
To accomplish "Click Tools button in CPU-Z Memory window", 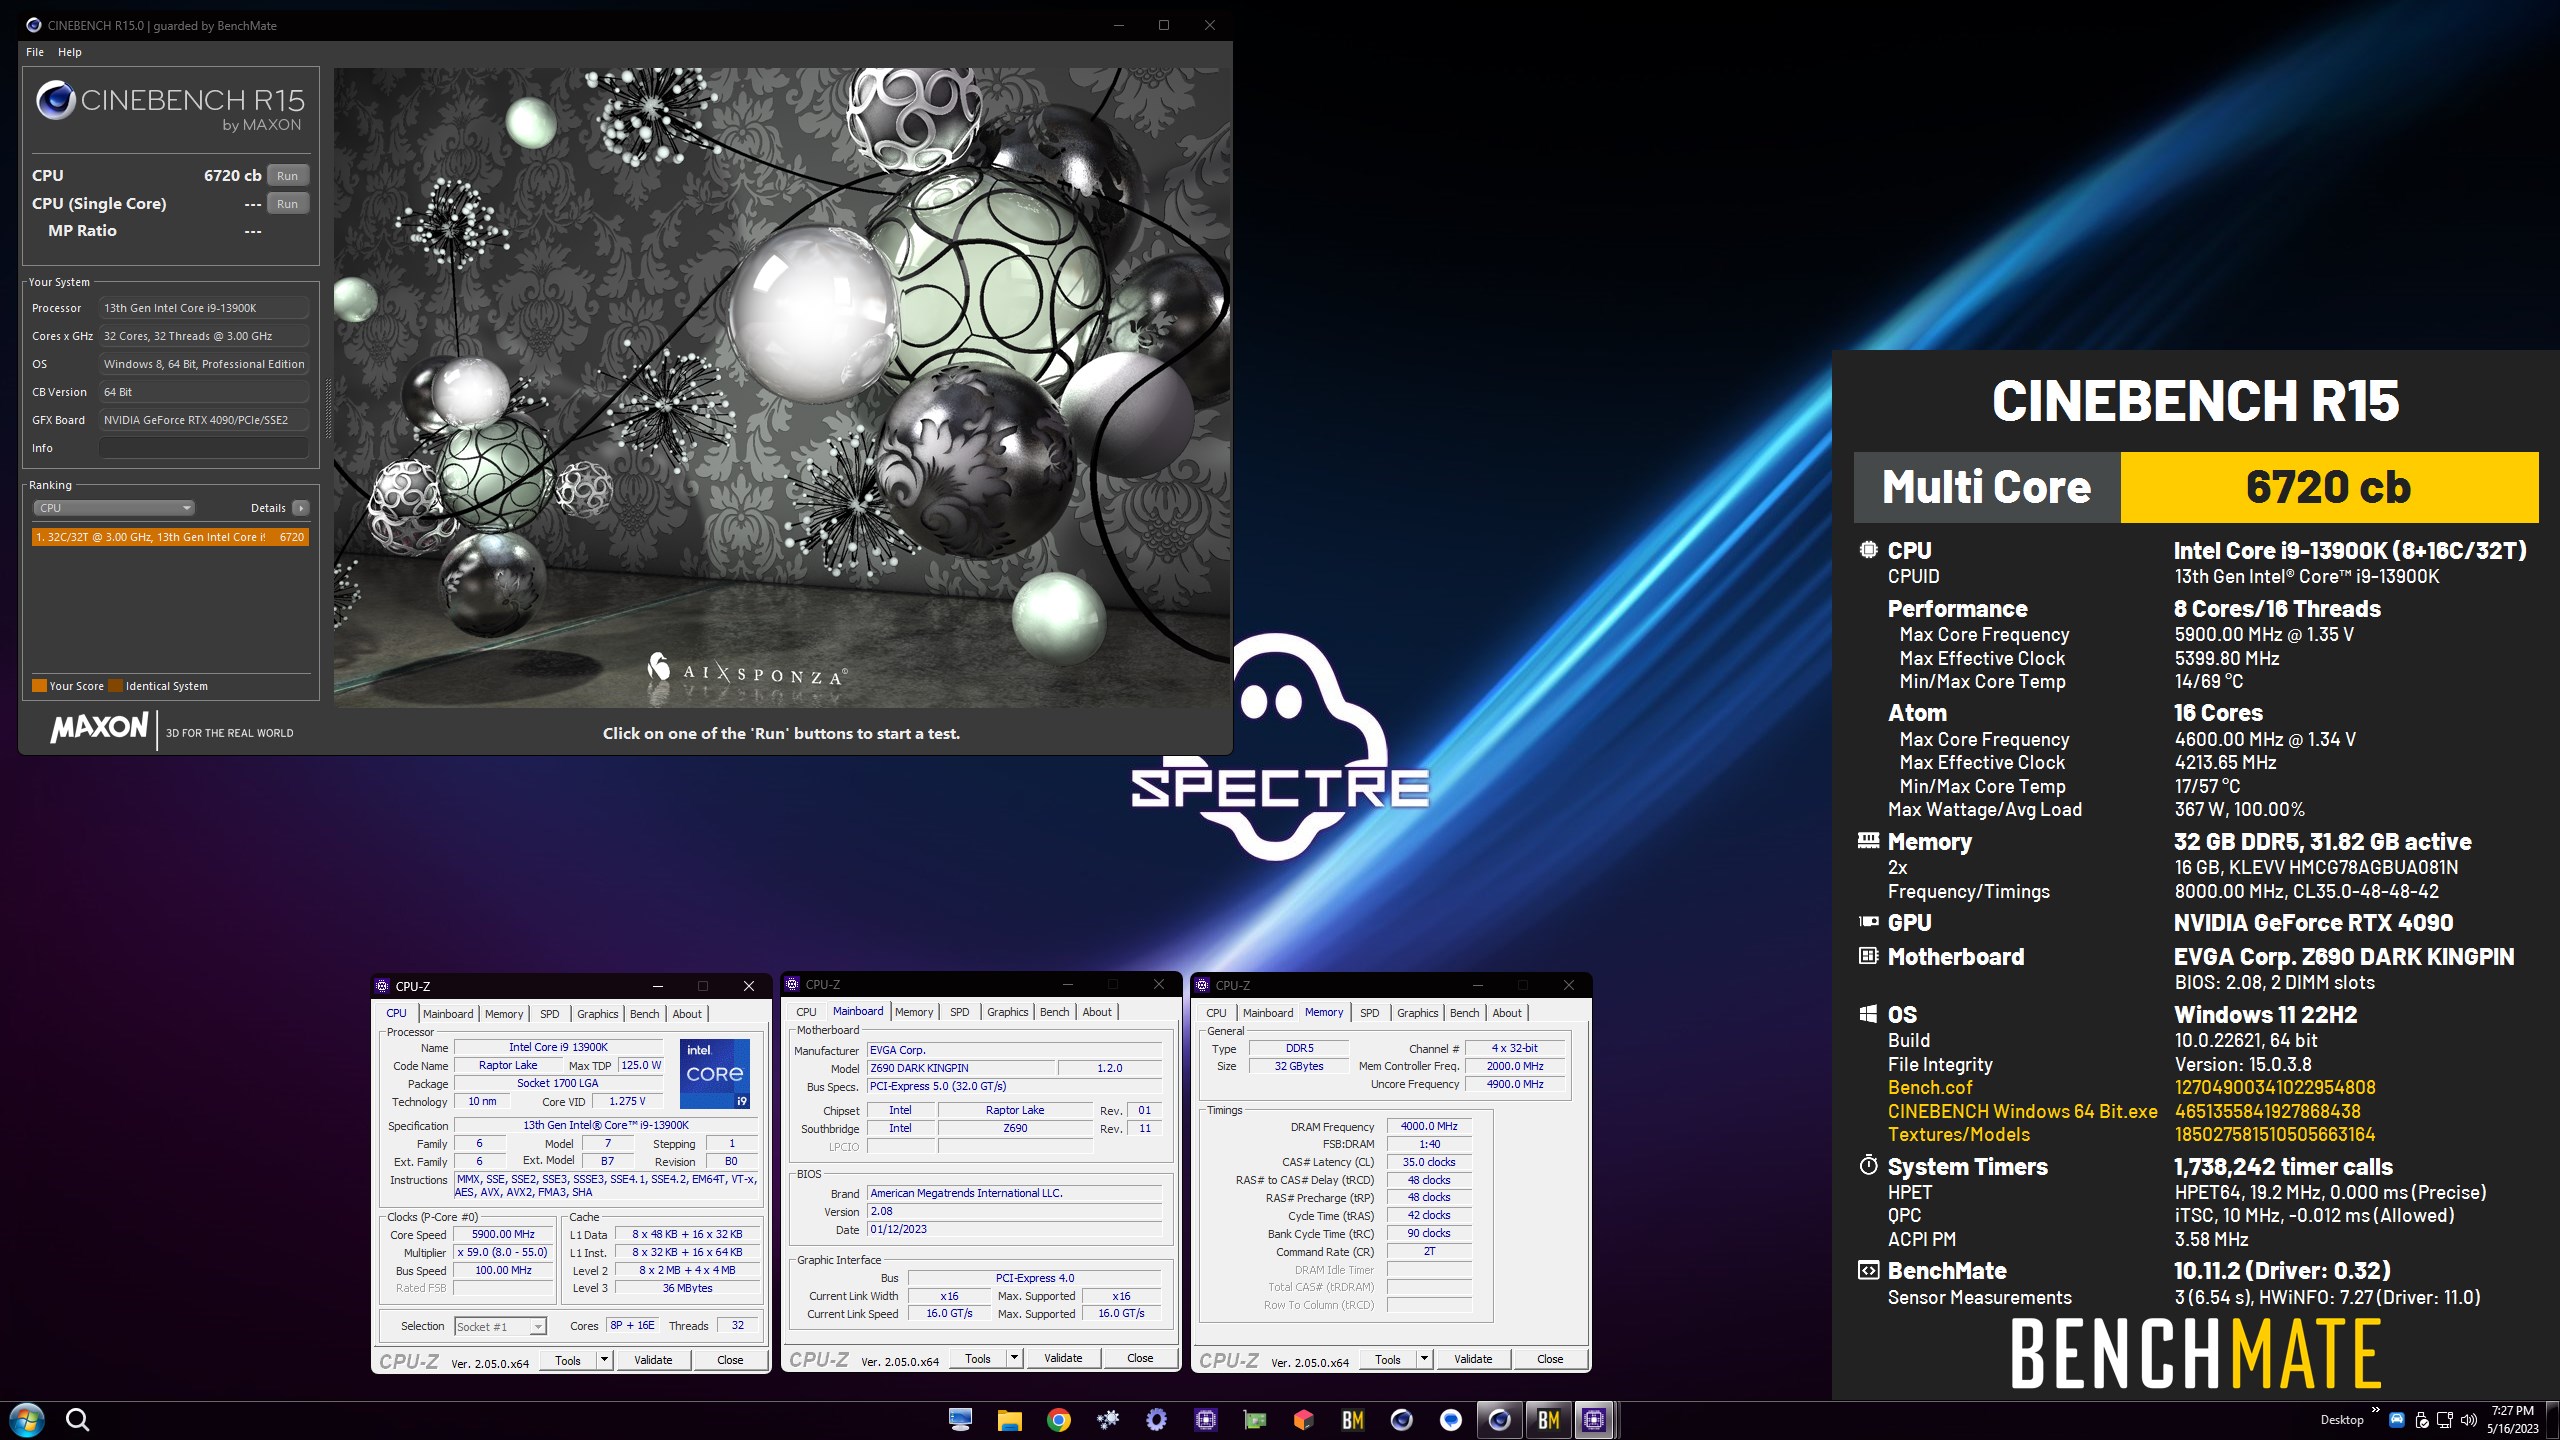I will tap(1388, 1359).
